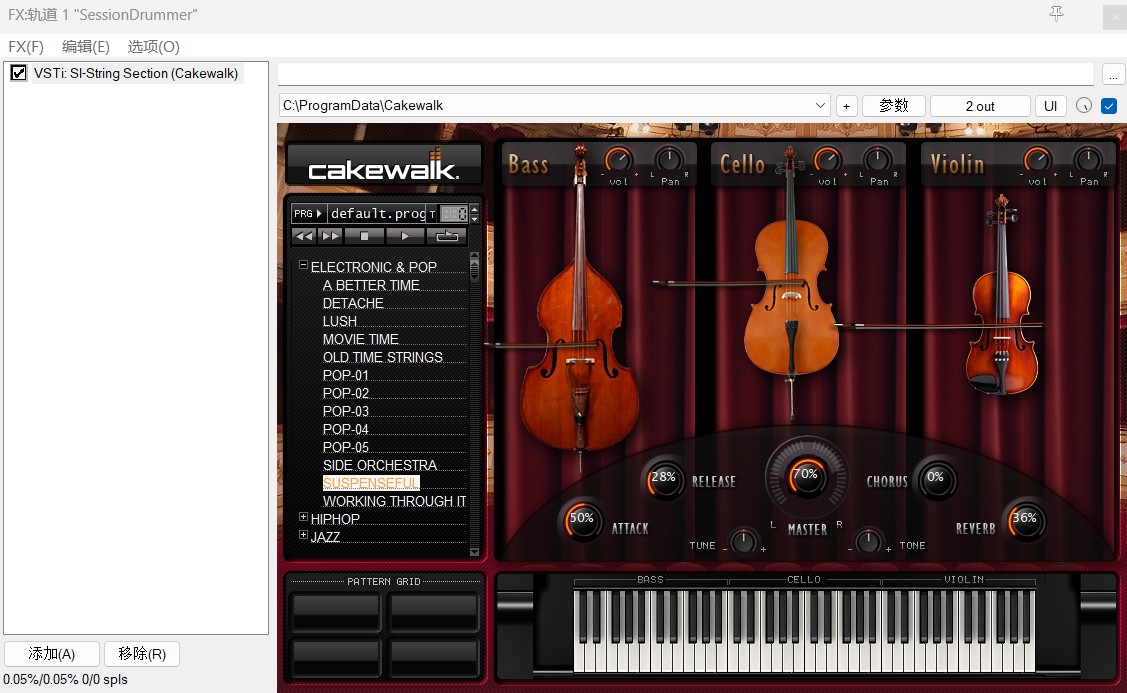Screen dimensions: 1127x693
Task: Click the Violin Pan knob
Action: (1087, 160)
